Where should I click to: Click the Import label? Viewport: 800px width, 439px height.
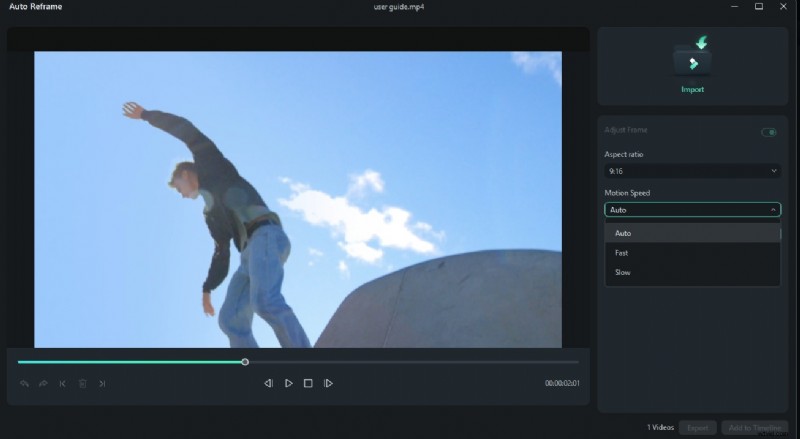pos(692,89)
